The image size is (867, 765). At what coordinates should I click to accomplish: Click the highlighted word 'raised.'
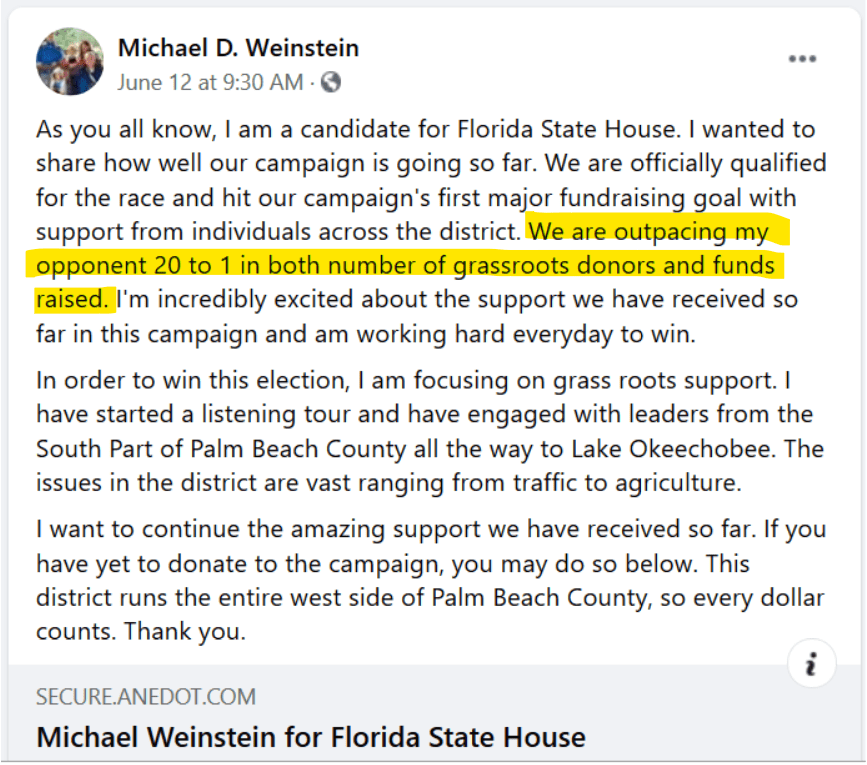[x=72, y=300]
